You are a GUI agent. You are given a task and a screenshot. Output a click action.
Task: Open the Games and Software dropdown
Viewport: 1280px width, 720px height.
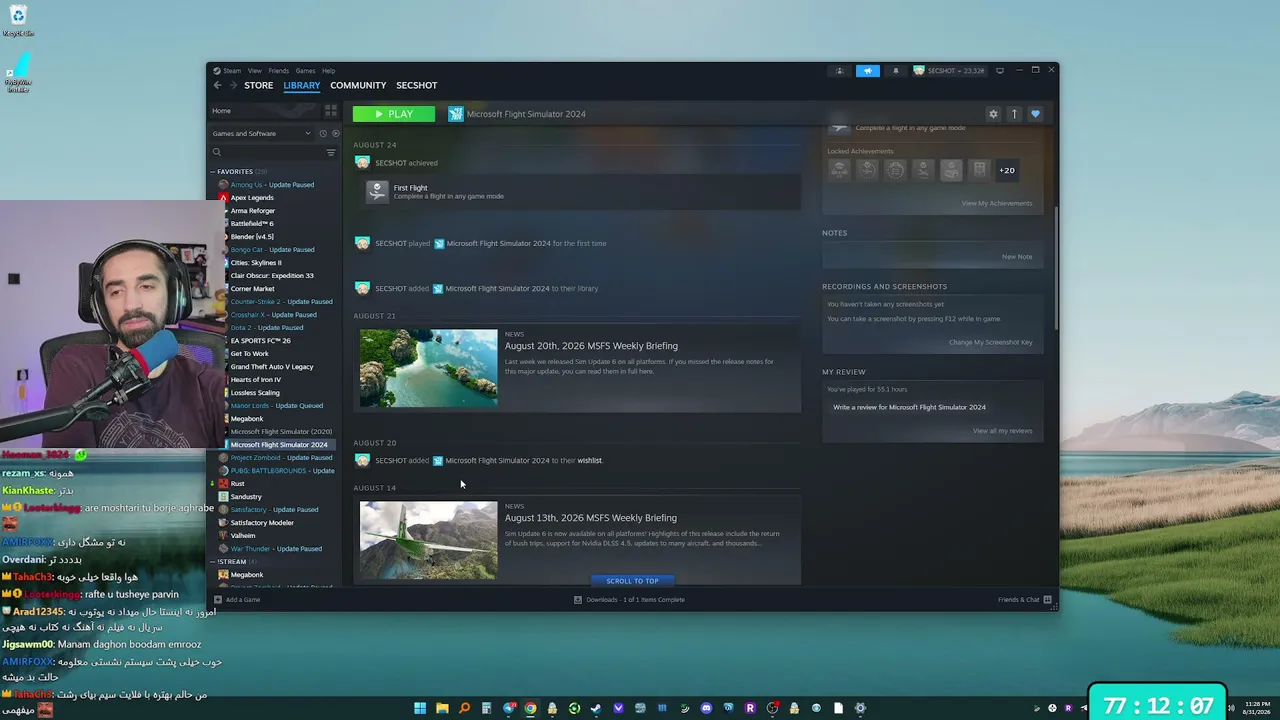[261, 133]
